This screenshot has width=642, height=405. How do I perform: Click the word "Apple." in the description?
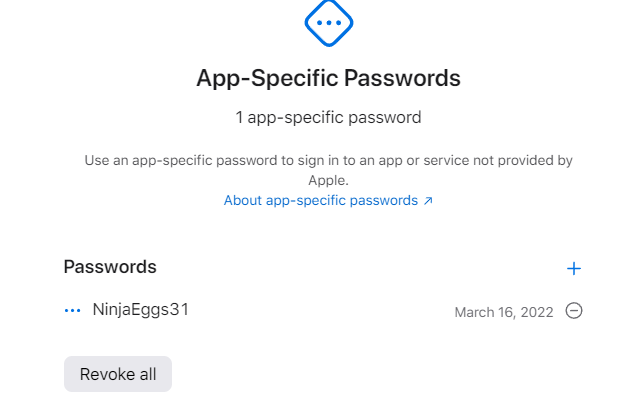coord(328,181)
